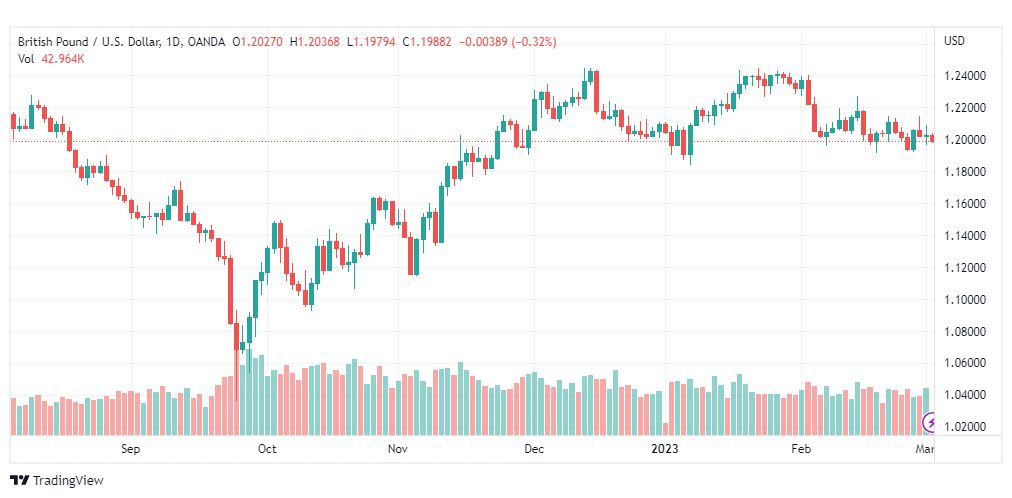Viewport: 1012px width, 498px height.
Task: Click the 1.10000 price scale label
Action: click(964, 300)
